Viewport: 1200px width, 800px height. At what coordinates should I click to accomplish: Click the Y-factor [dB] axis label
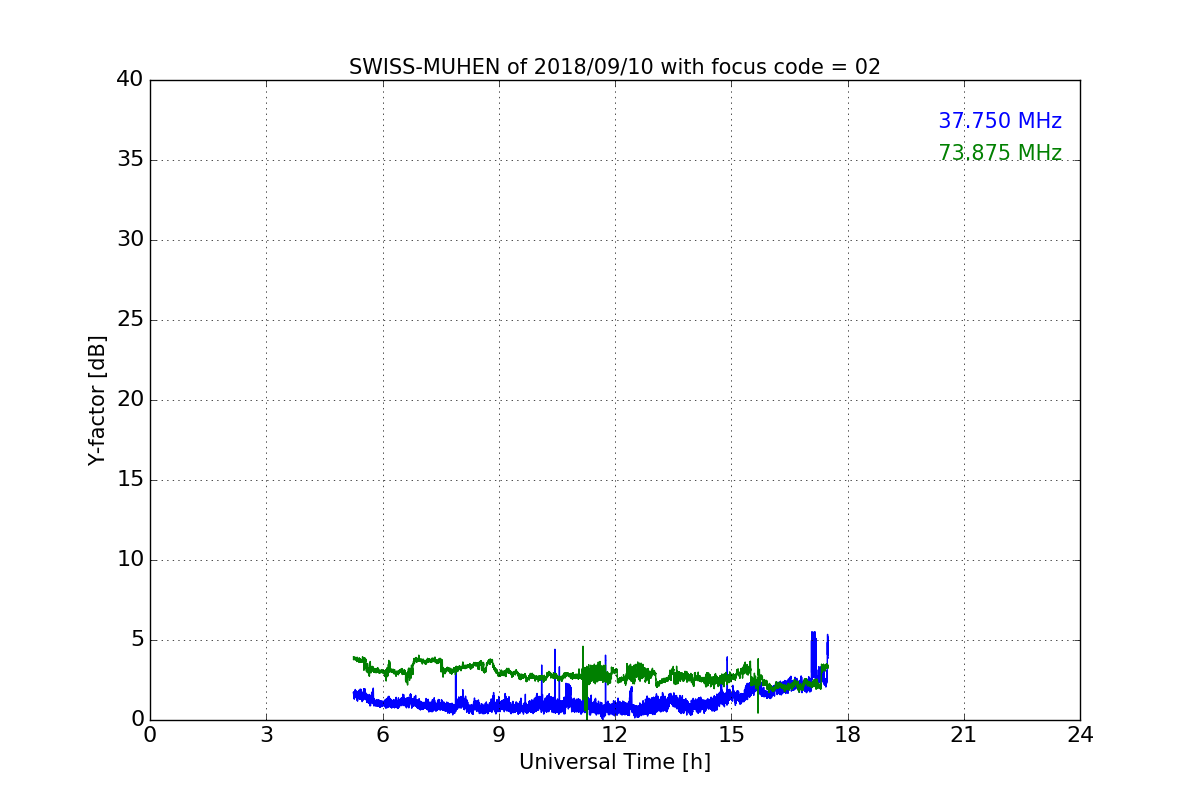pyautogui.click(x=97, y=400)
